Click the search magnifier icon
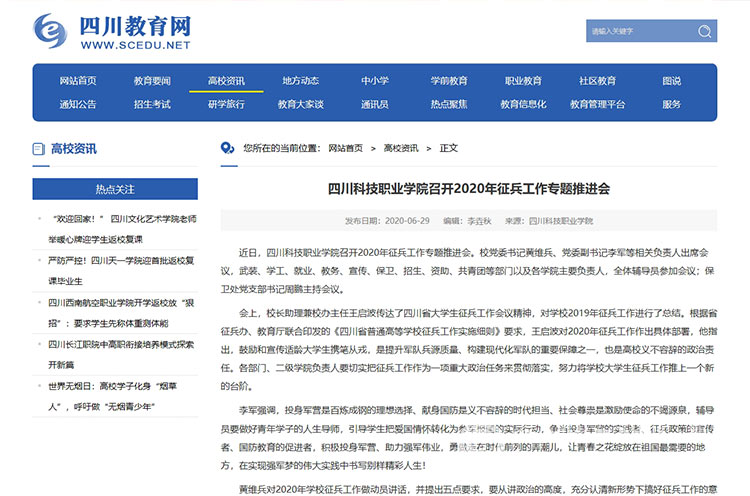The height and width of the screenshot is (496, 750). (704, 31)
